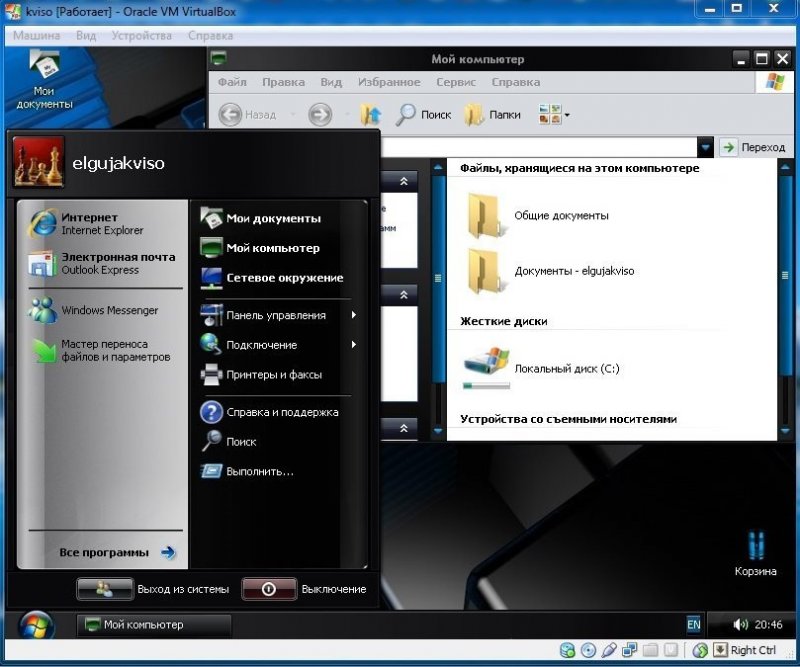Image resolution: width=800 pixels, height=667 pixels.
Task: Toggle the Папки folders pane button
Action: point(493,114)
